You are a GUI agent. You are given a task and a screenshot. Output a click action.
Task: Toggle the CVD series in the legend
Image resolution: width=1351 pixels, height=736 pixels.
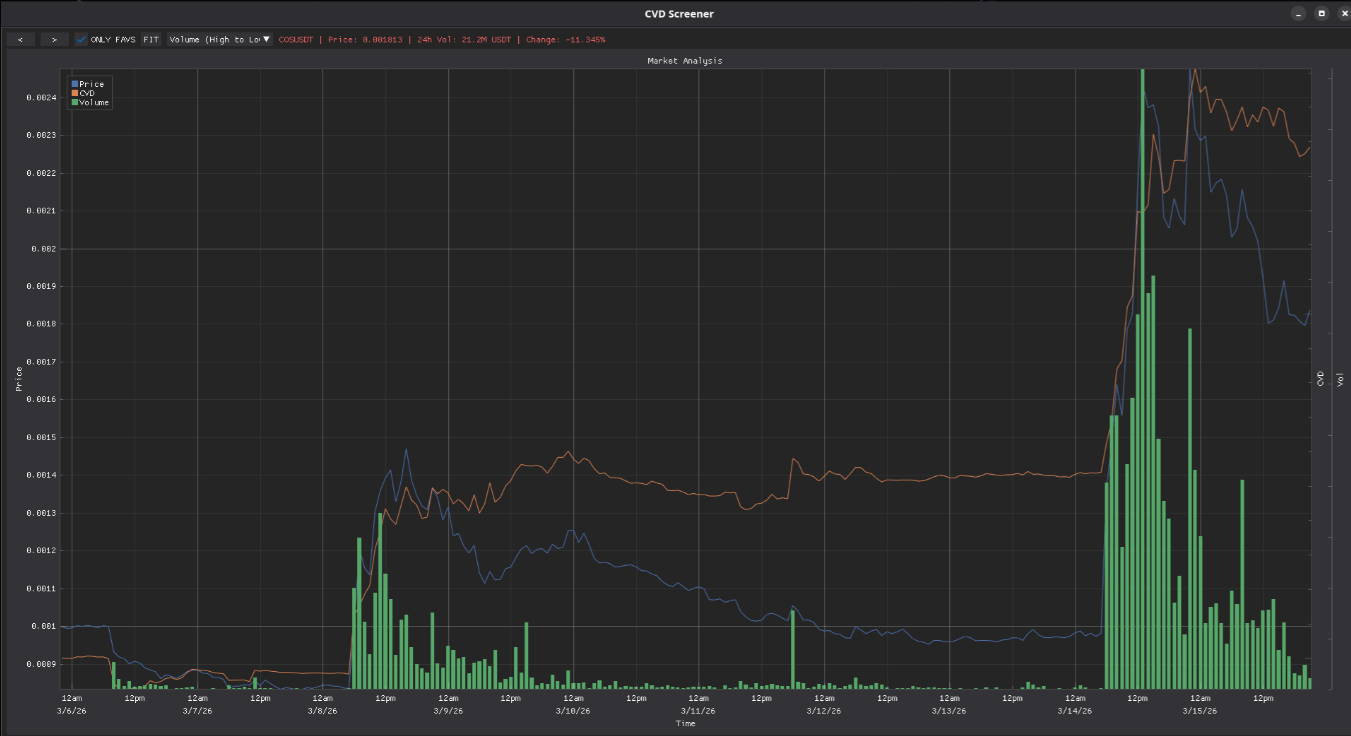86,93
